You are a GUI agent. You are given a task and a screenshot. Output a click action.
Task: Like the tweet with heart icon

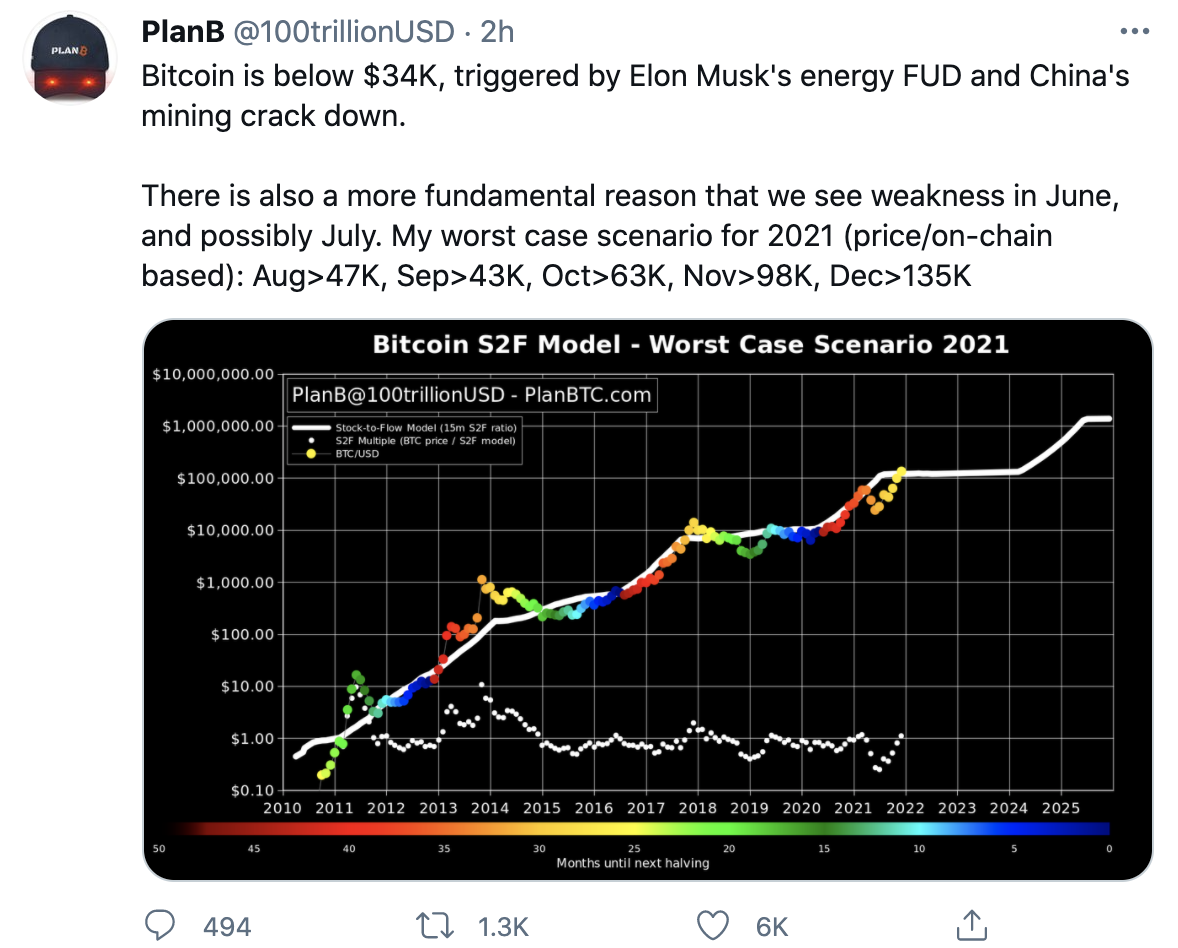(712, 925)
